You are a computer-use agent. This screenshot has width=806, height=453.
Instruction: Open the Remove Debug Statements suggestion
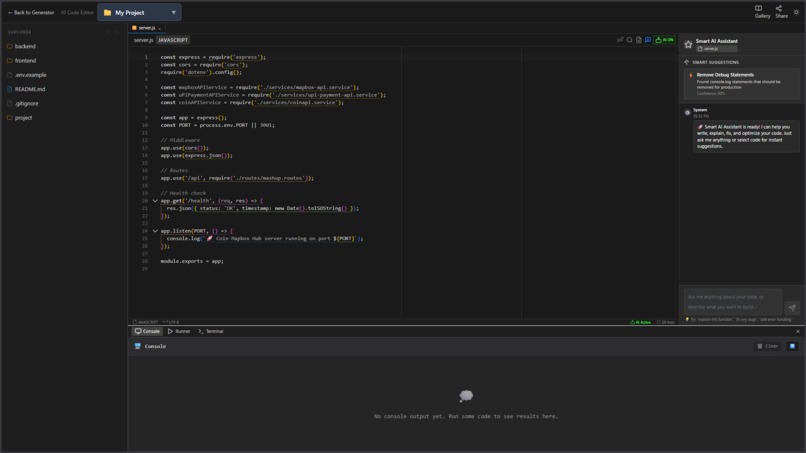[742, 84]
